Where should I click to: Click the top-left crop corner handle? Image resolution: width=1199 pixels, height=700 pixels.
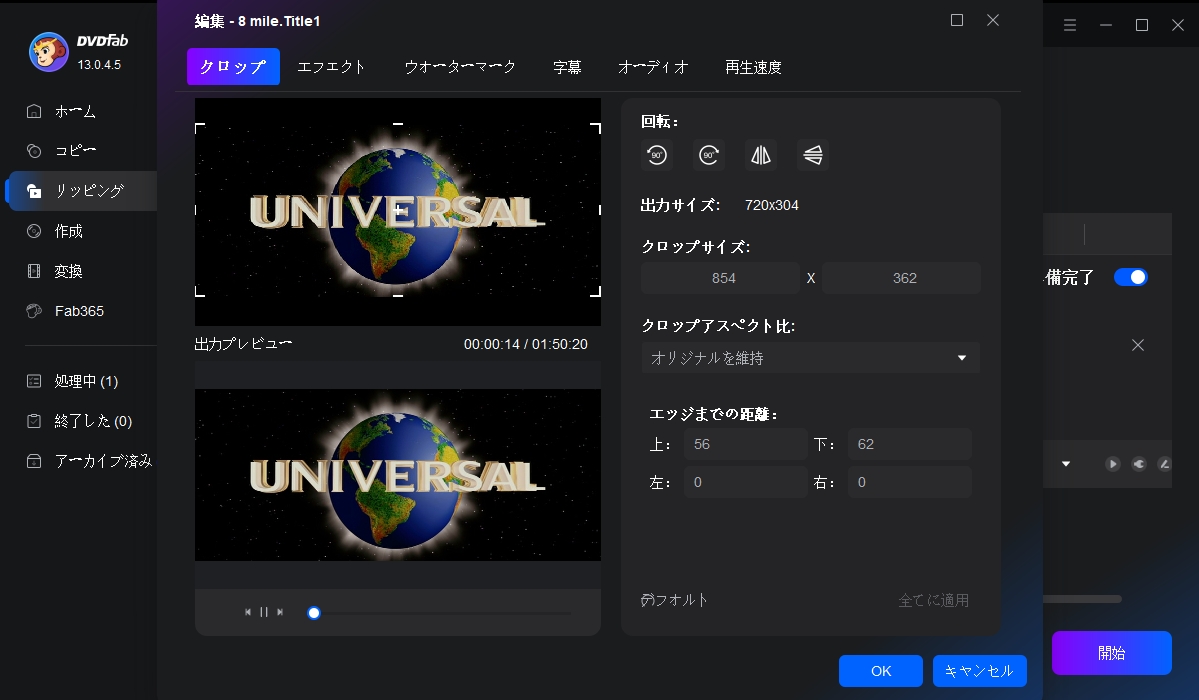click(200, 128)
